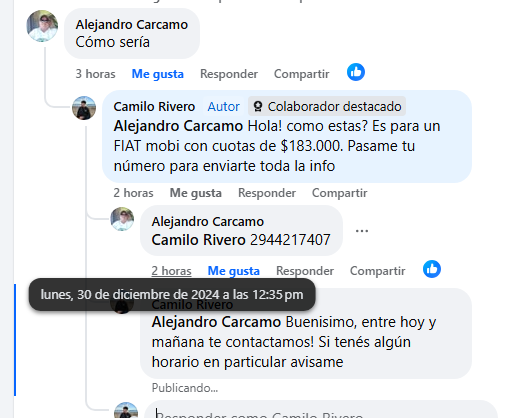
Task: Click Camilo's avatar next to the reply box
Action: [126, 412]
